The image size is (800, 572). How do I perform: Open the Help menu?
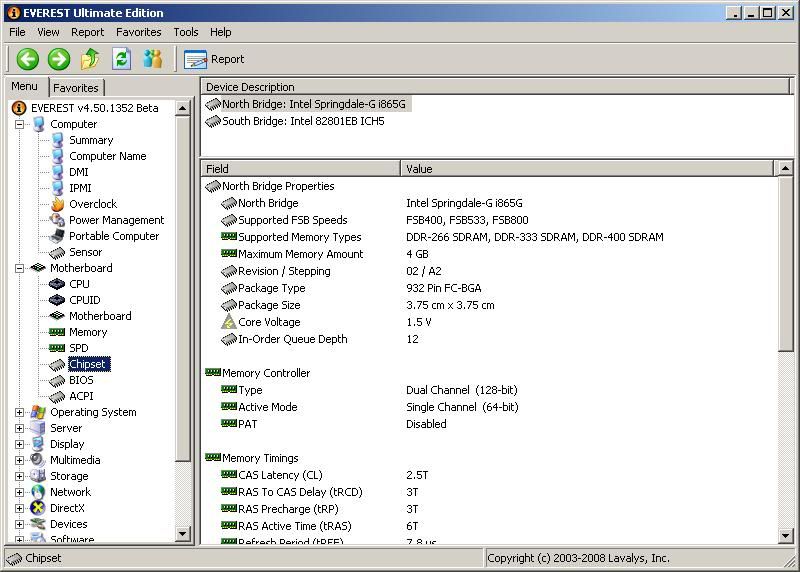click(x=220, y=32)
